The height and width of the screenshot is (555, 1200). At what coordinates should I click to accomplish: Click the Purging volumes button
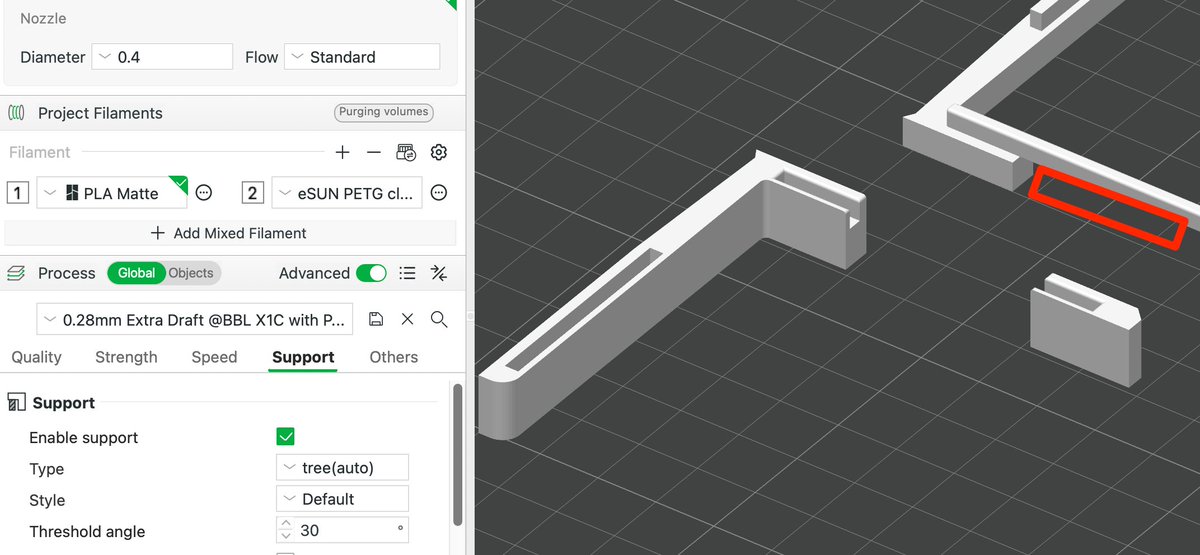[383, 112]
